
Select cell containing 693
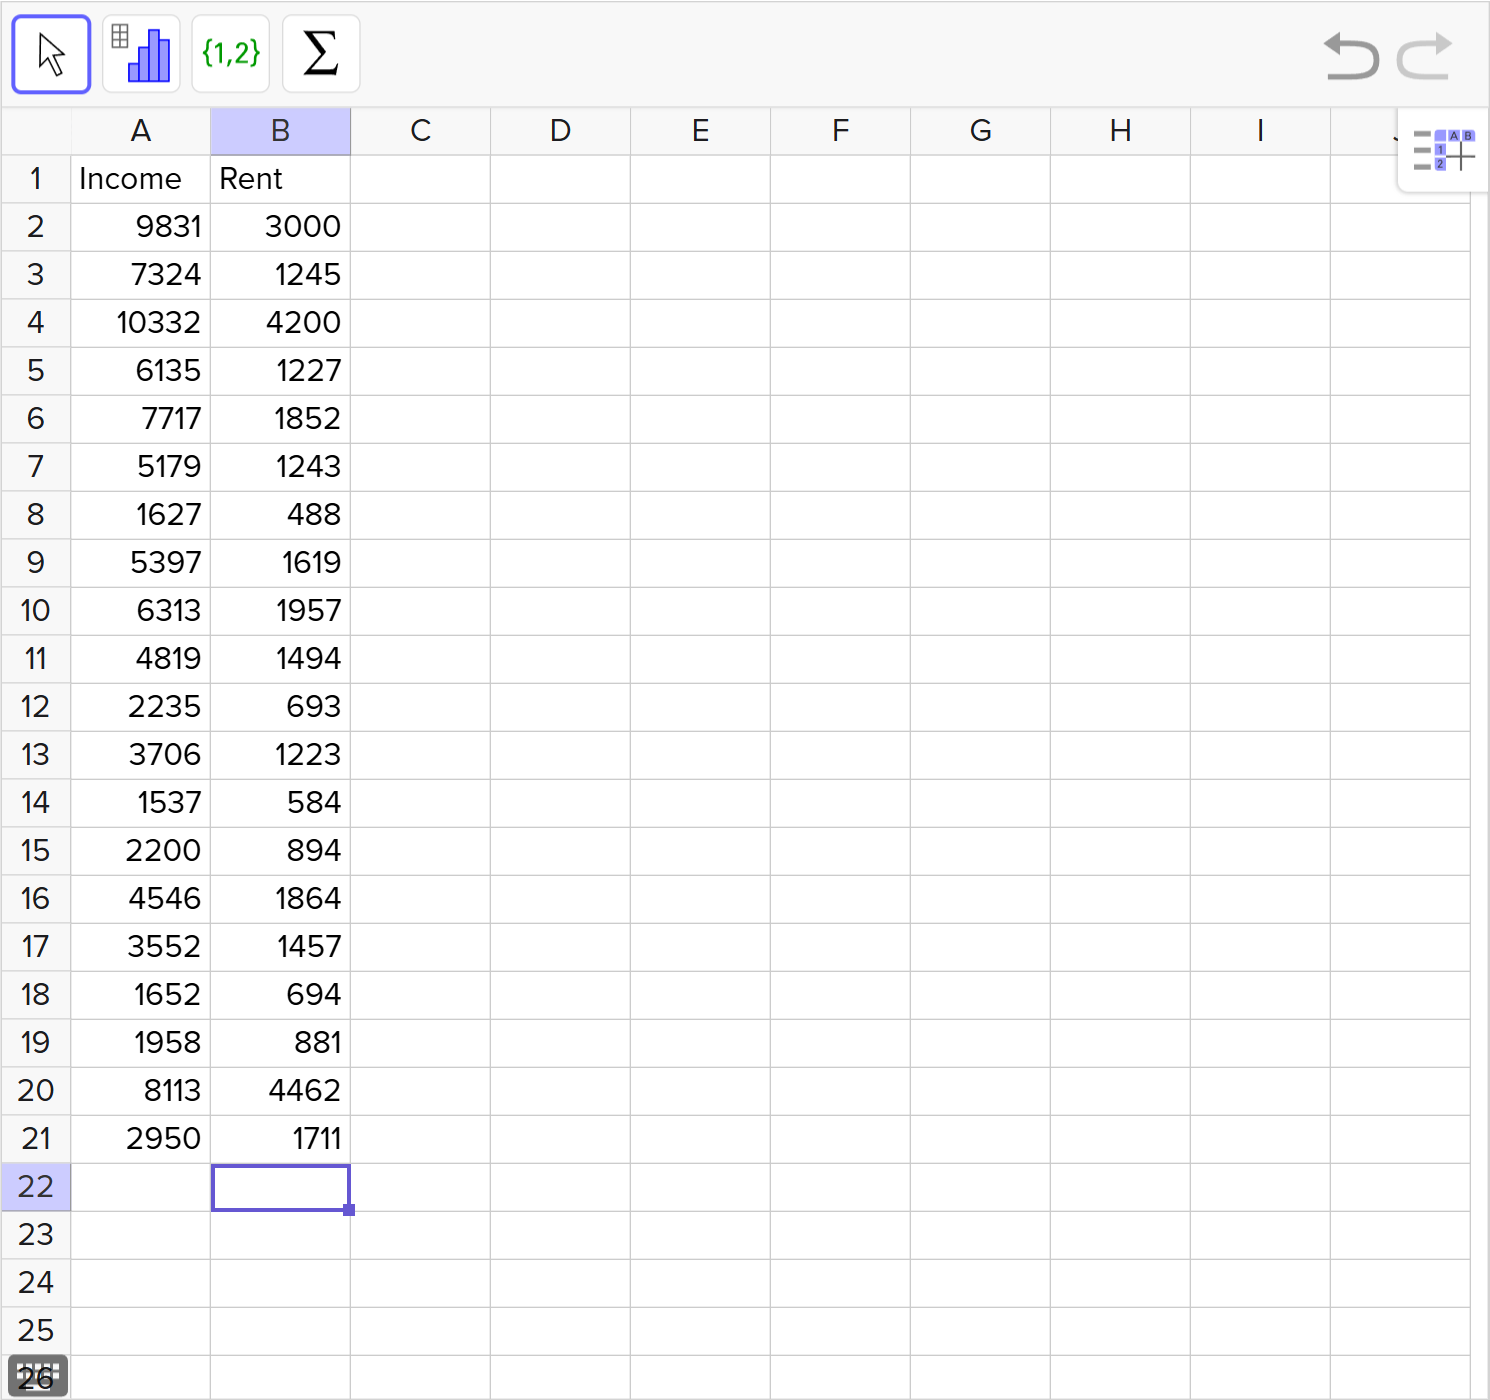pyautogui.click(x=281, y=707)
